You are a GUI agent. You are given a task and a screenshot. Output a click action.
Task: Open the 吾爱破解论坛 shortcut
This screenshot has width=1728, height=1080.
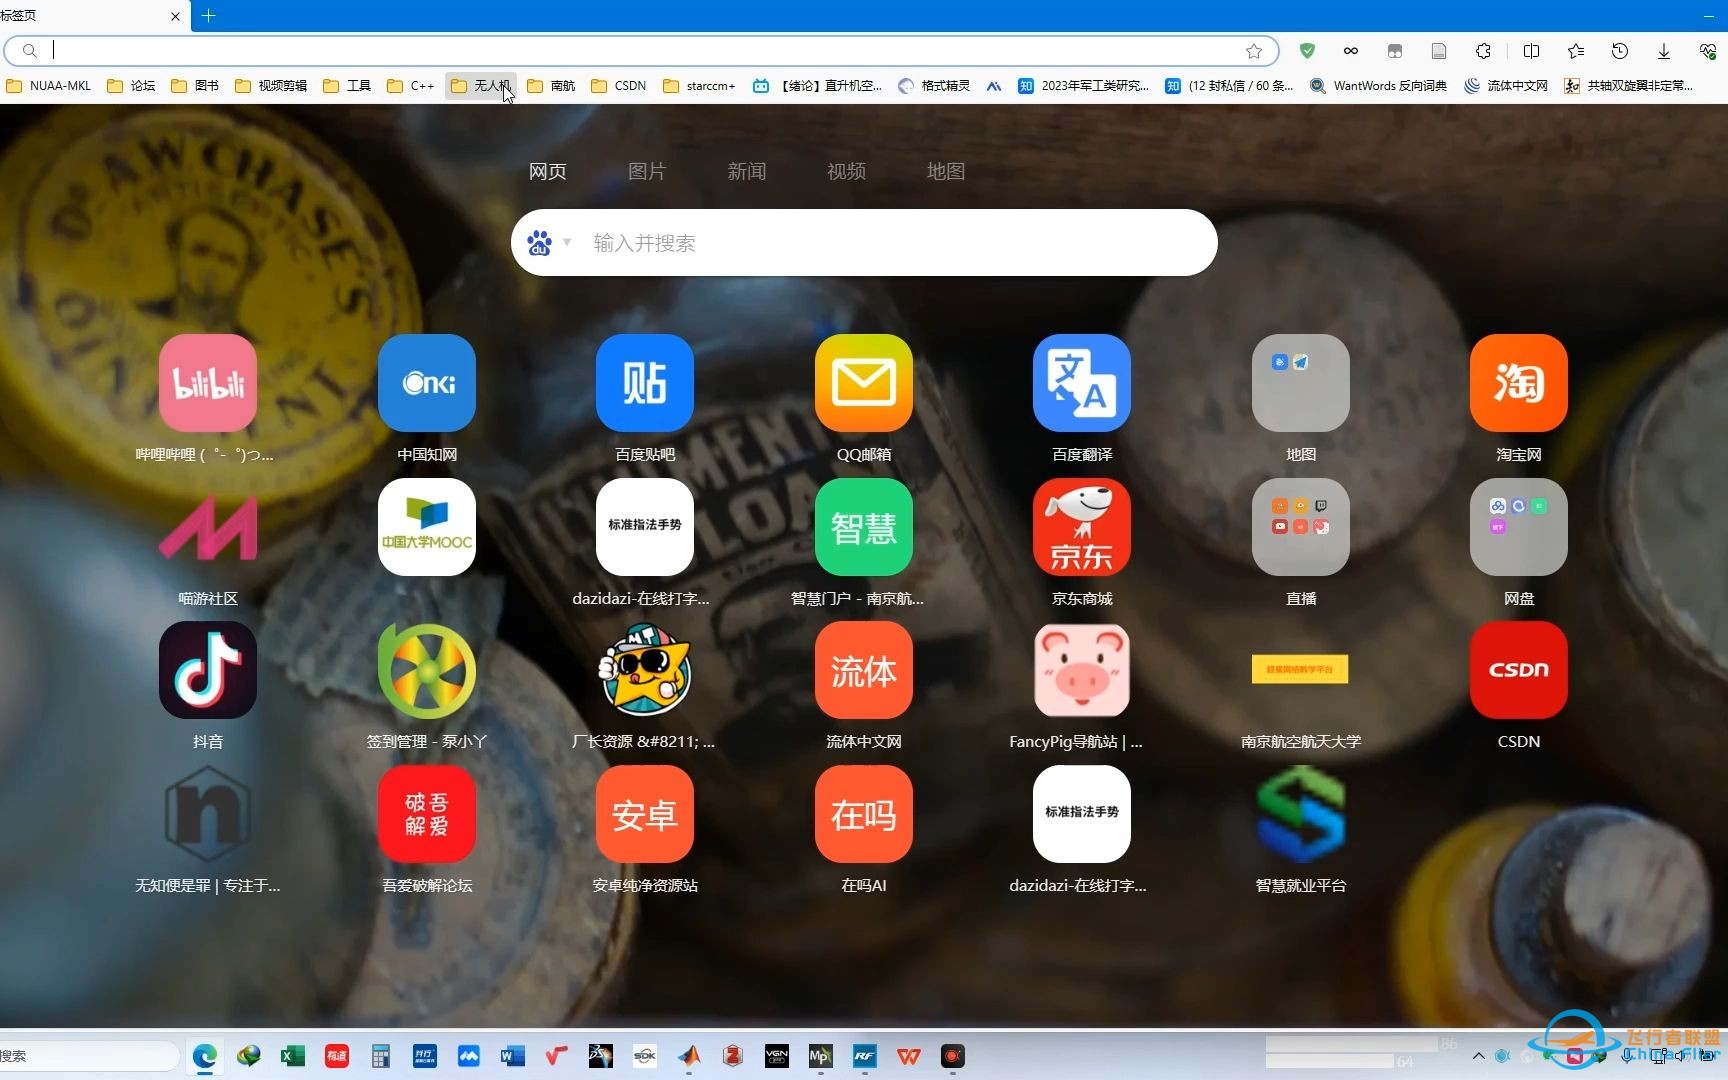[x=427, y=814]
